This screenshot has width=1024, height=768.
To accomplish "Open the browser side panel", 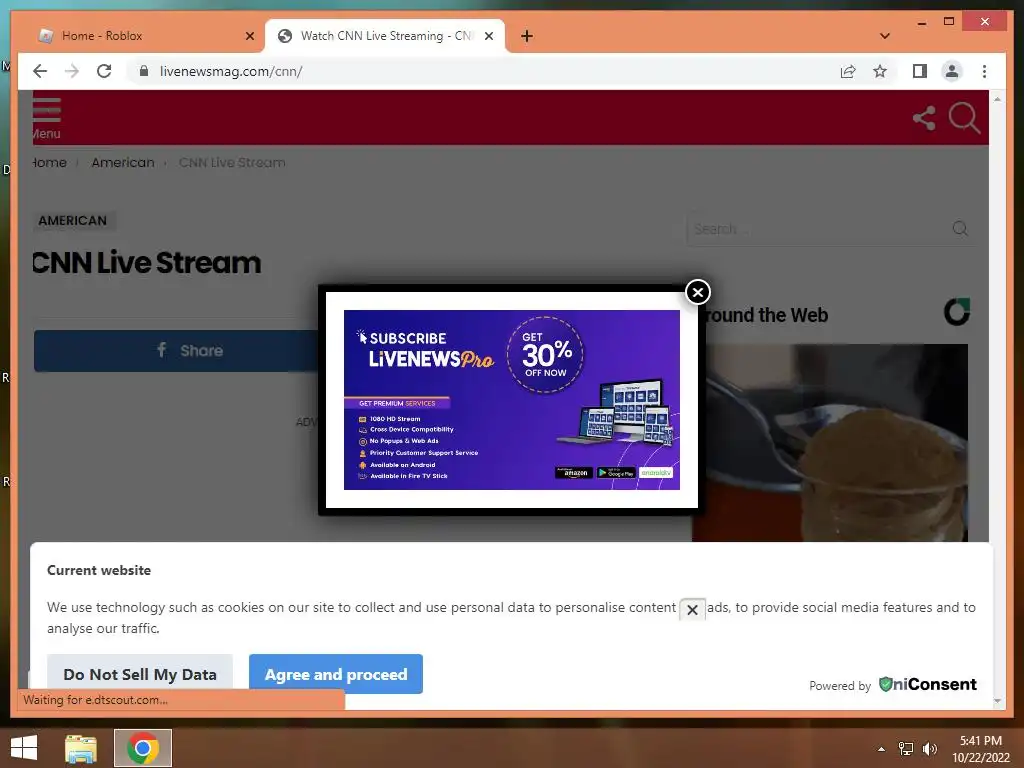I will tap(920, 71).
